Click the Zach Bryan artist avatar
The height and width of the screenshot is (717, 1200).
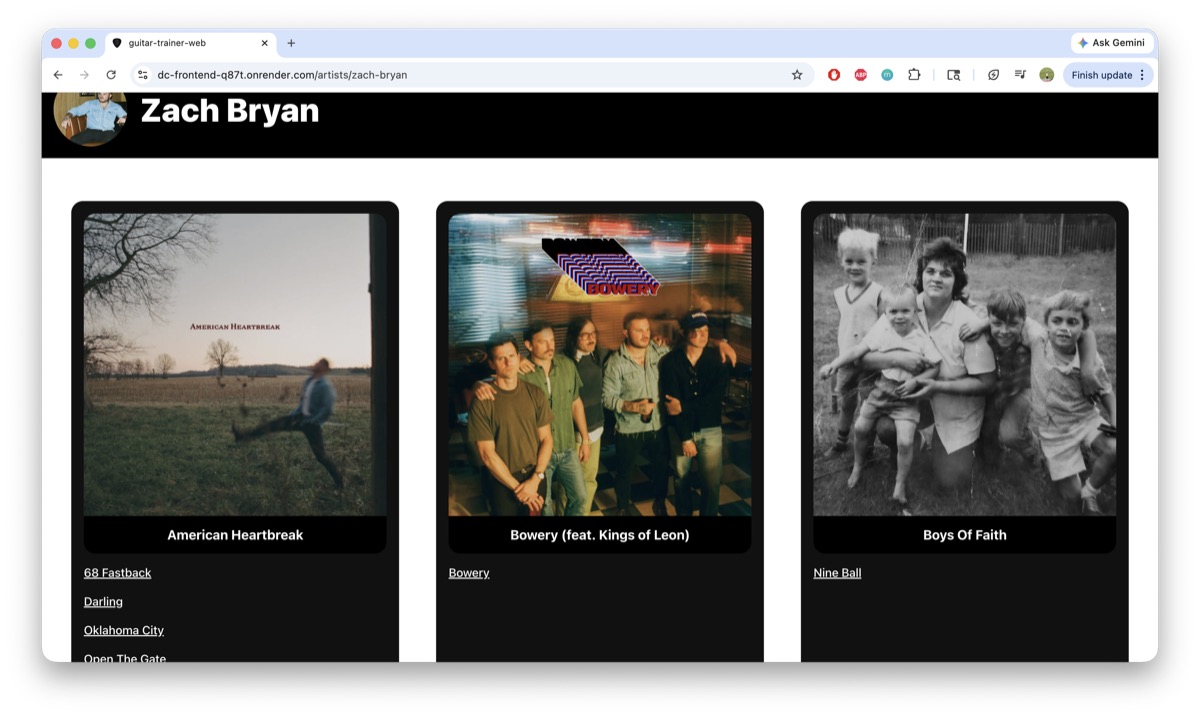pos(90,118)
